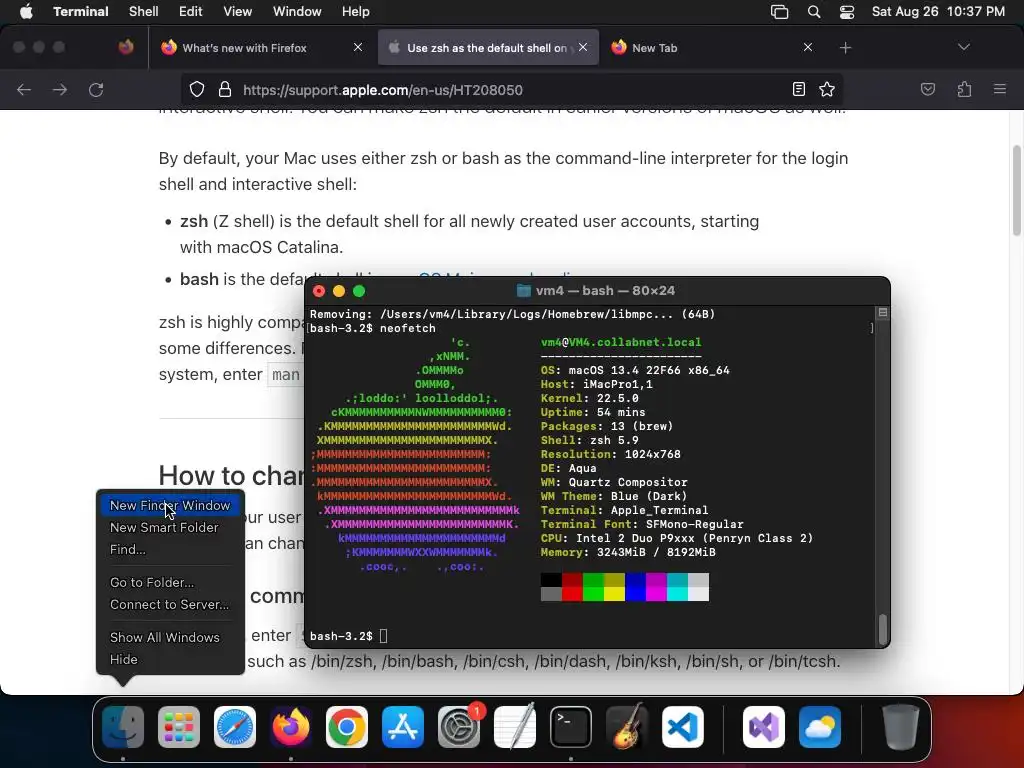Choose New Smart Folder

coord(170,528)
